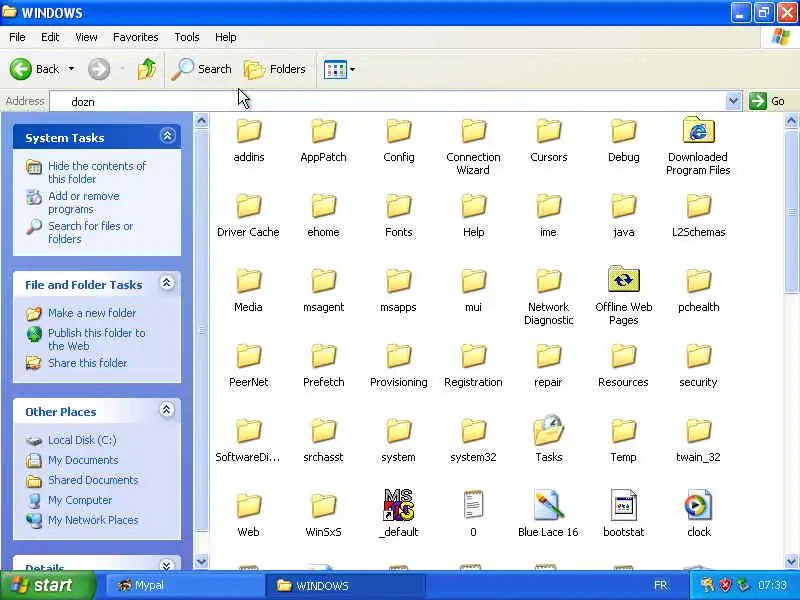Open My Computer link
This screenshot has height=600, width=800.
coord(80,500)
